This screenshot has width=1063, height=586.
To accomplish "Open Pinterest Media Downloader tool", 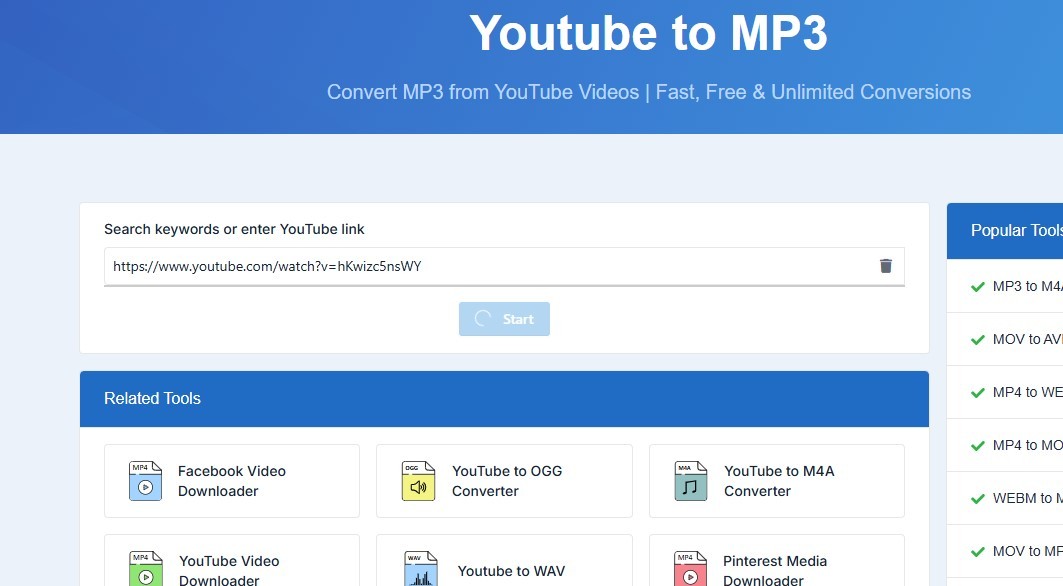I will point(777,561).
